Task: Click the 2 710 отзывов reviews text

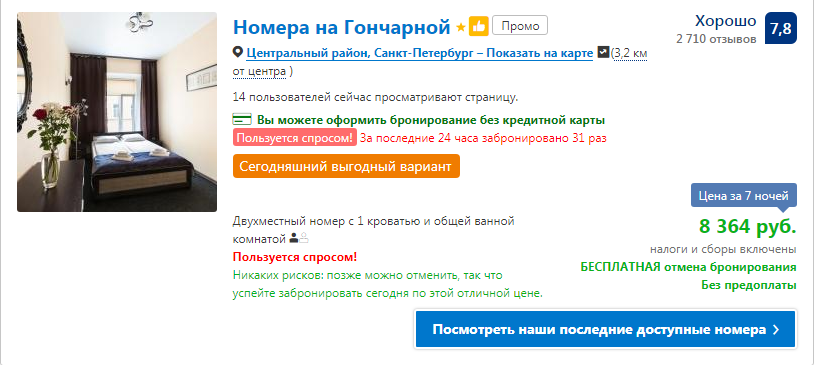Action: coord(716,39)
